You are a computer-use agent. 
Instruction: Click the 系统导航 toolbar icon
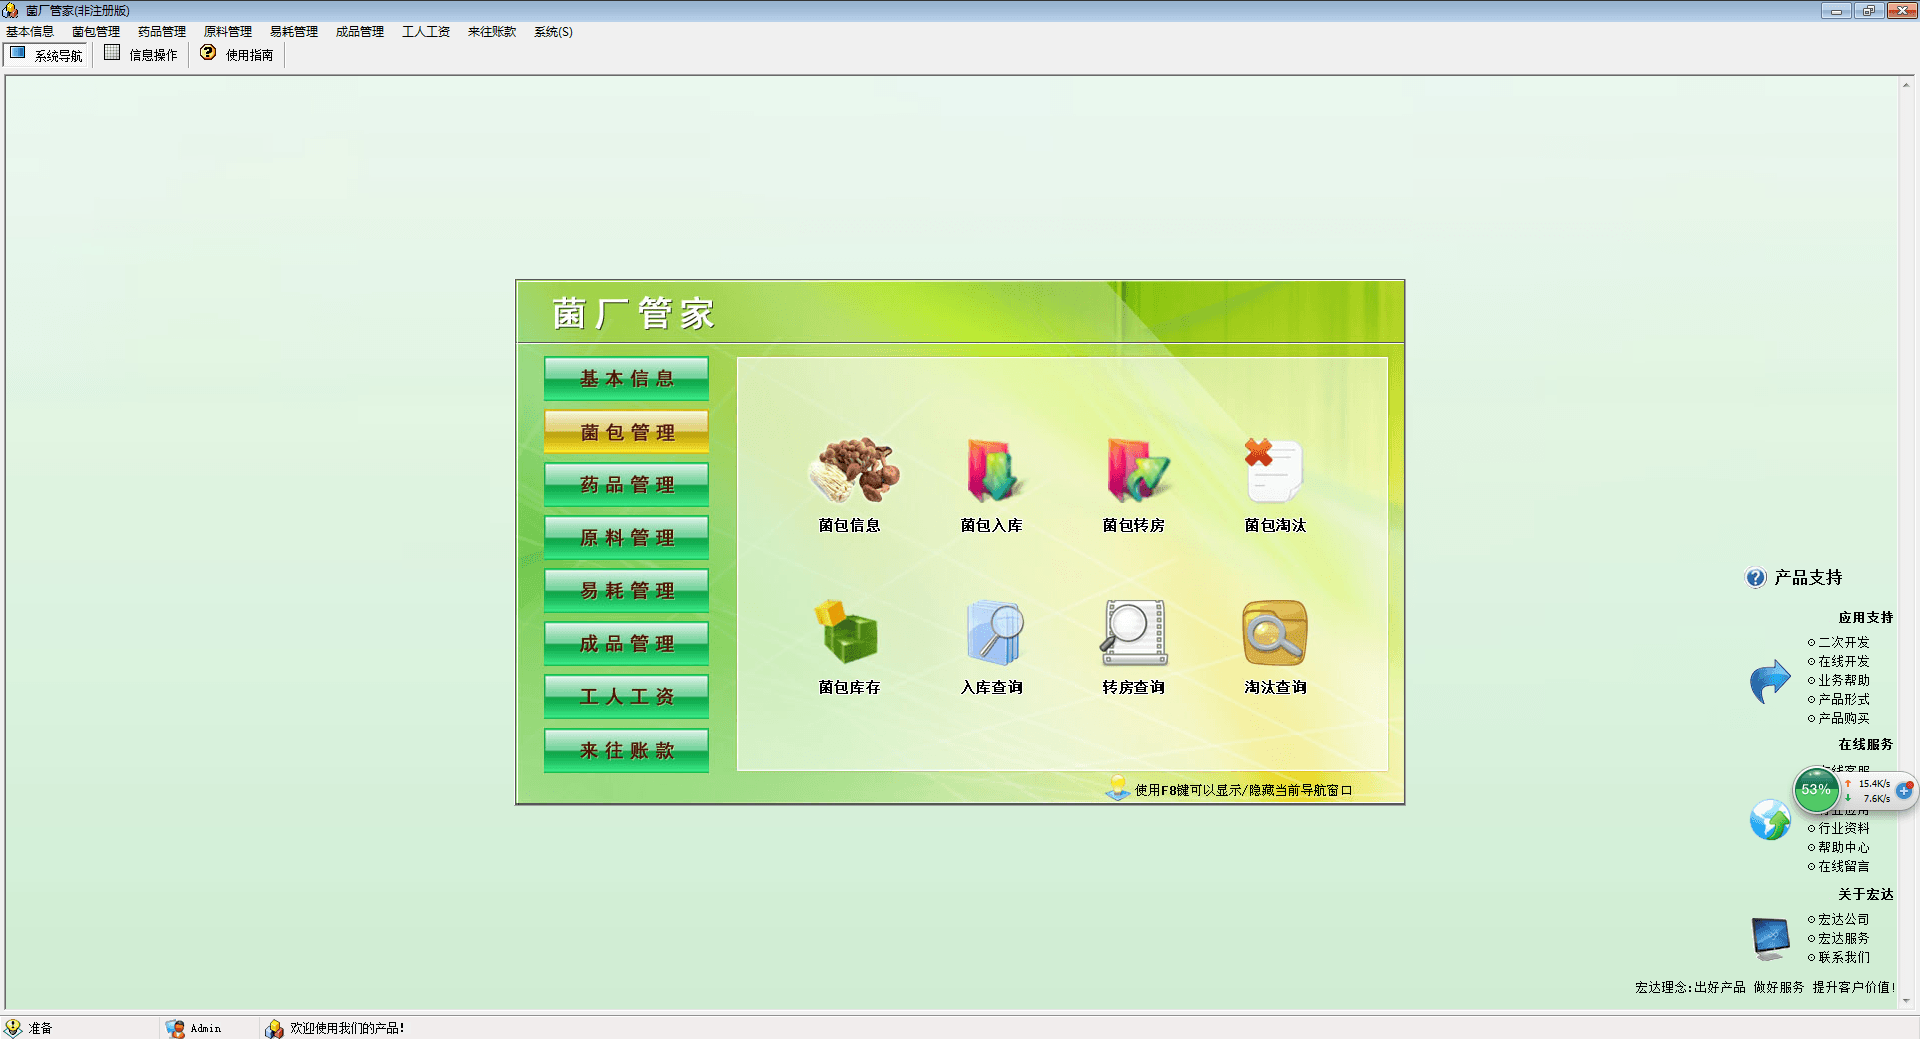[x=18, y=53]
